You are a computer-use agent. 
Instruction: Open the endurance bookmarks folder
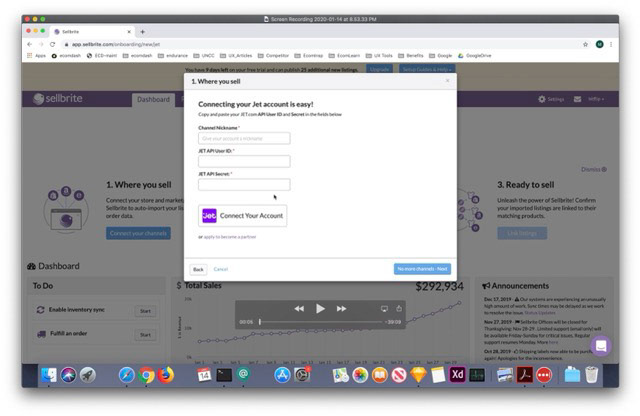click(x=173, y=56)
